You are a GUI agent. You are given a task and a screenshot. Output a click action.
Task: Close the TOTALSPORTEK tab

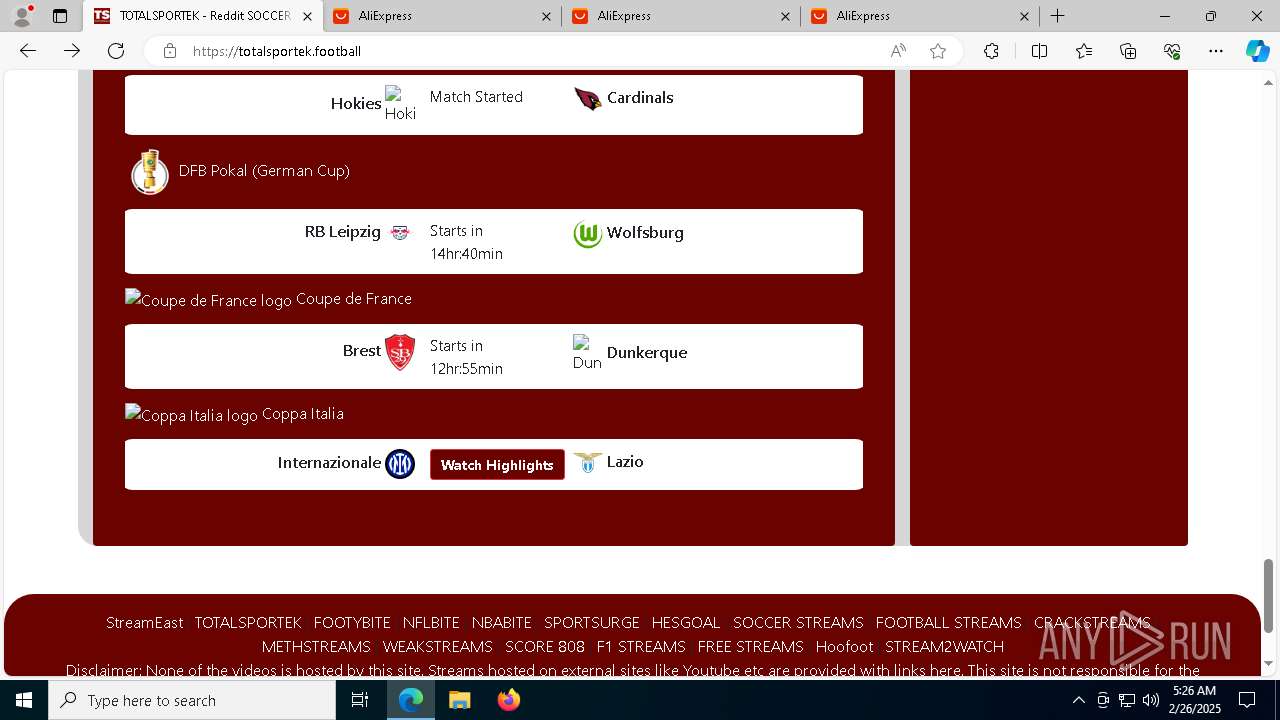tap(307, 16)
